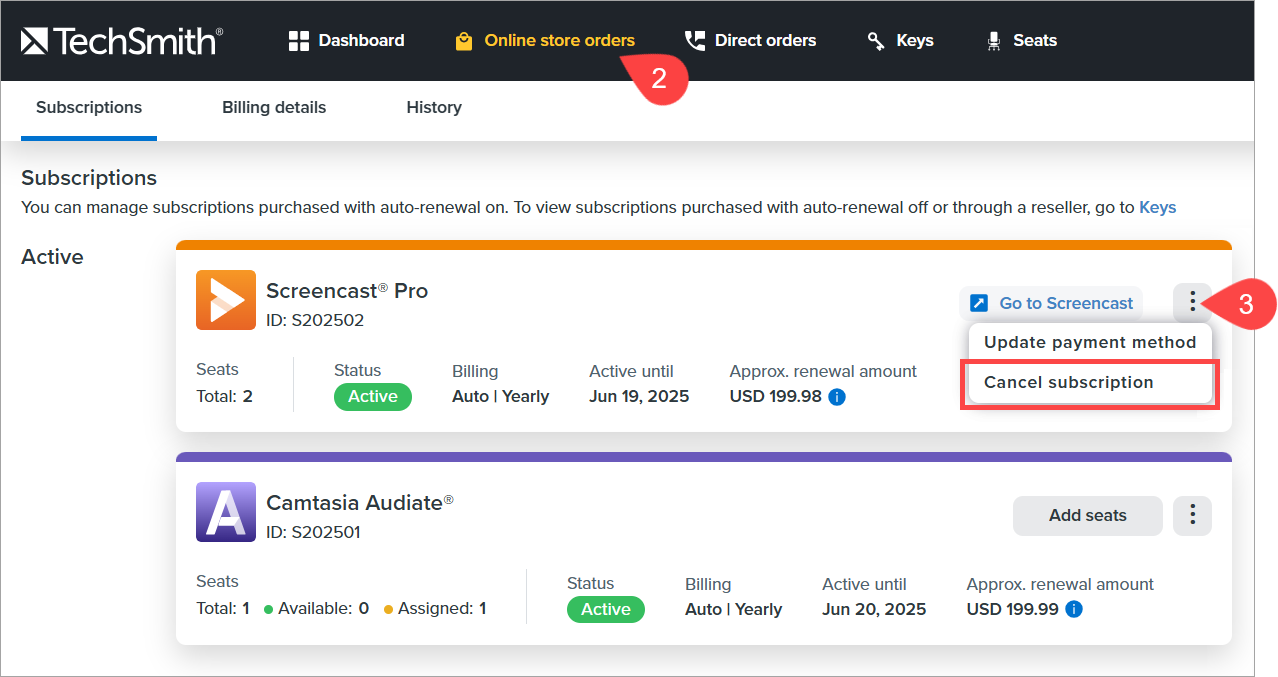
Task: Click the USD 199.98 renewal amount
Action: (x=776, y=397)
